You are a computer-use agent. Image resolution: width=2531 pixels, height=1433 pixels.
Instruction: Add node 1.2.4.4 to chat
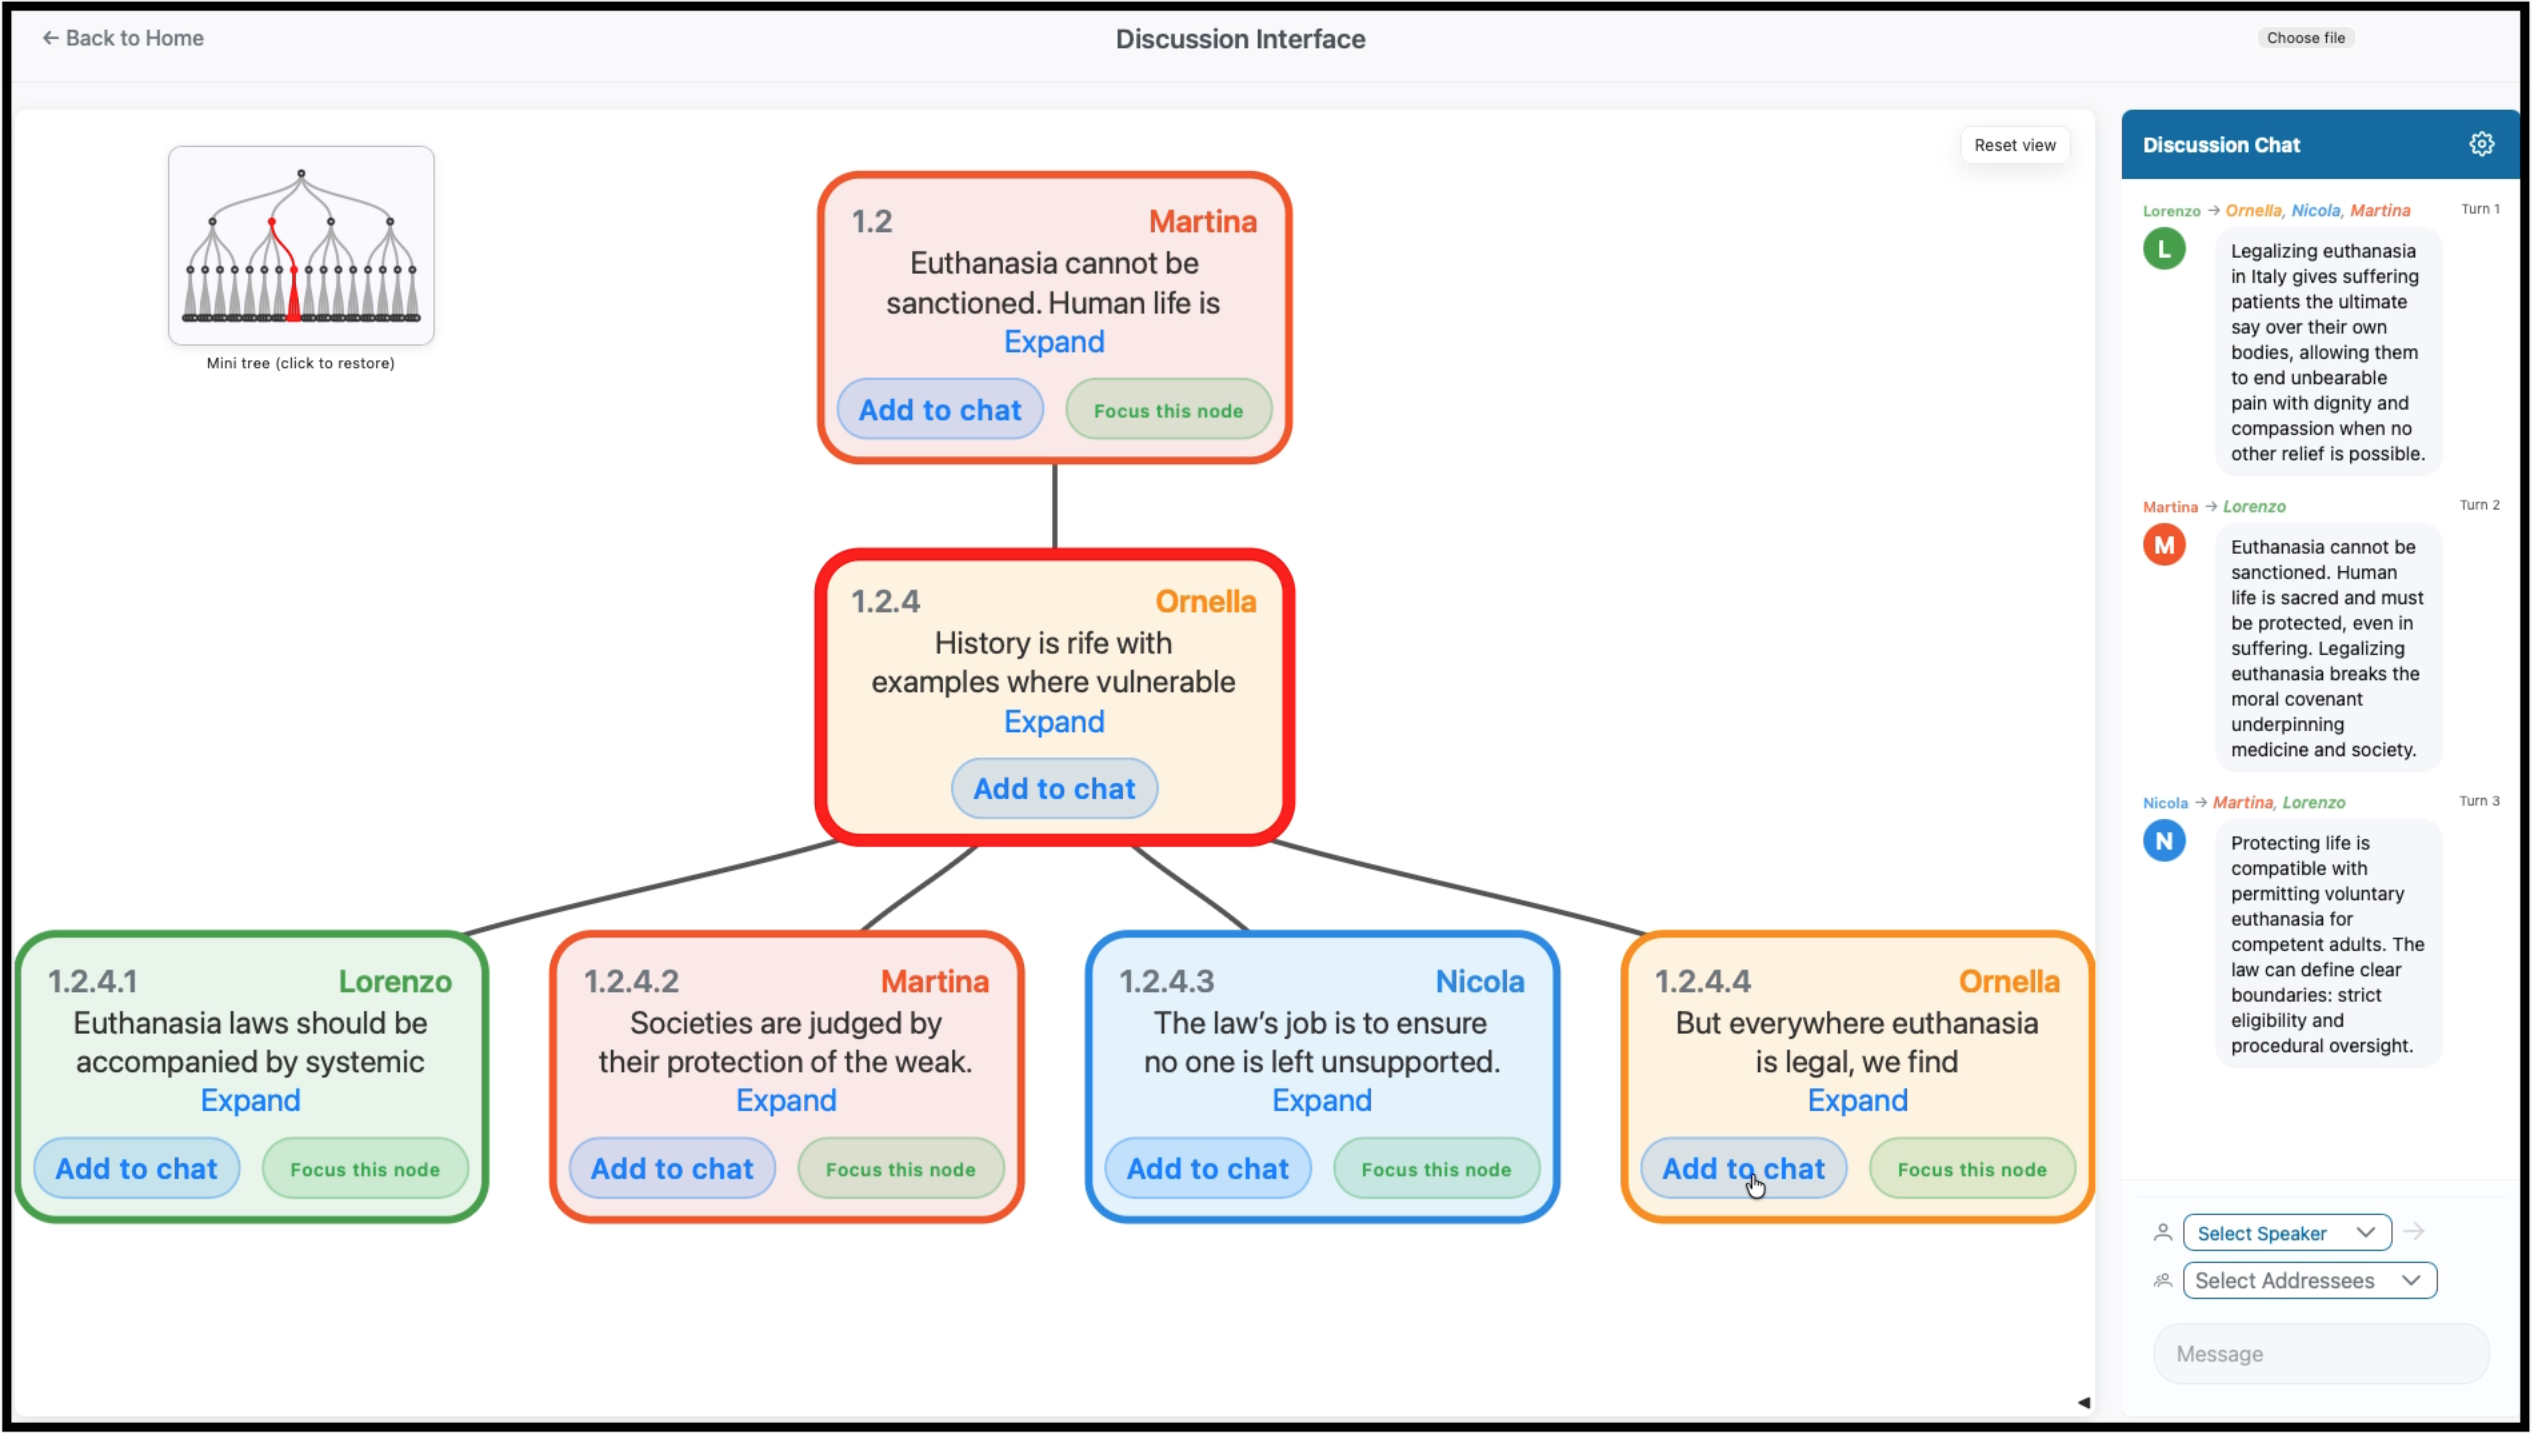point(1742,1168)
